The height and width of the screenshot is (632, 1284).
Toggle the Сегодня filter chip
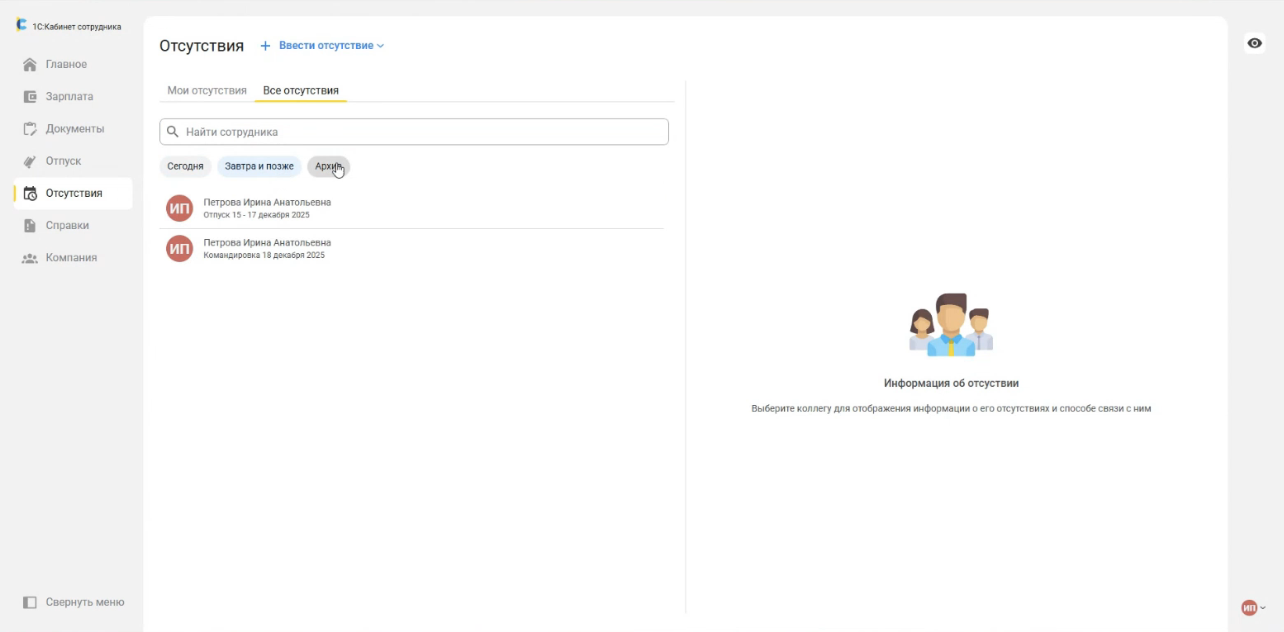pyautogui.click(x=185, y=166)
